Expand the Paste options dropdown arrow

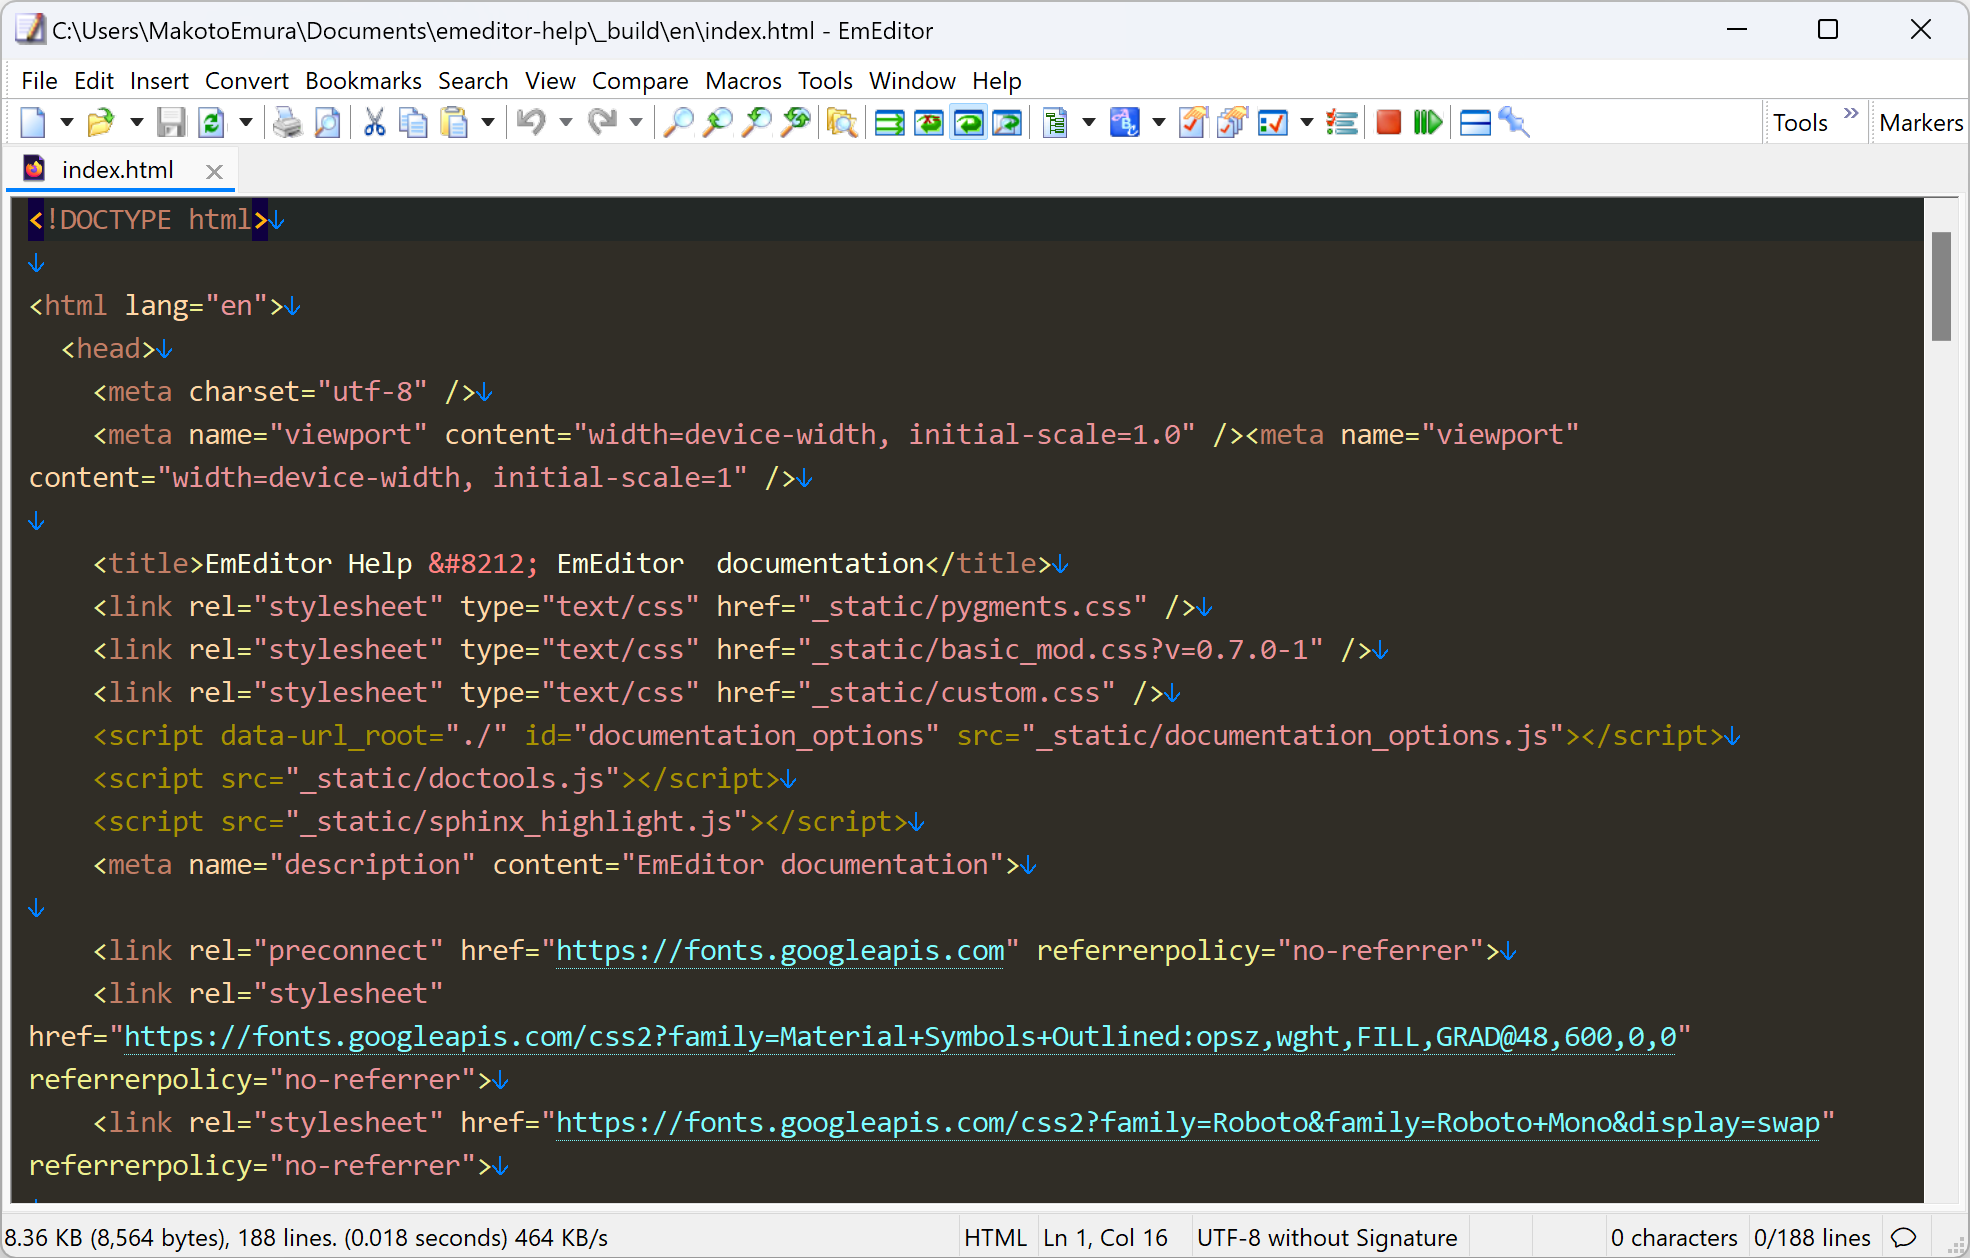pos(488,123)
